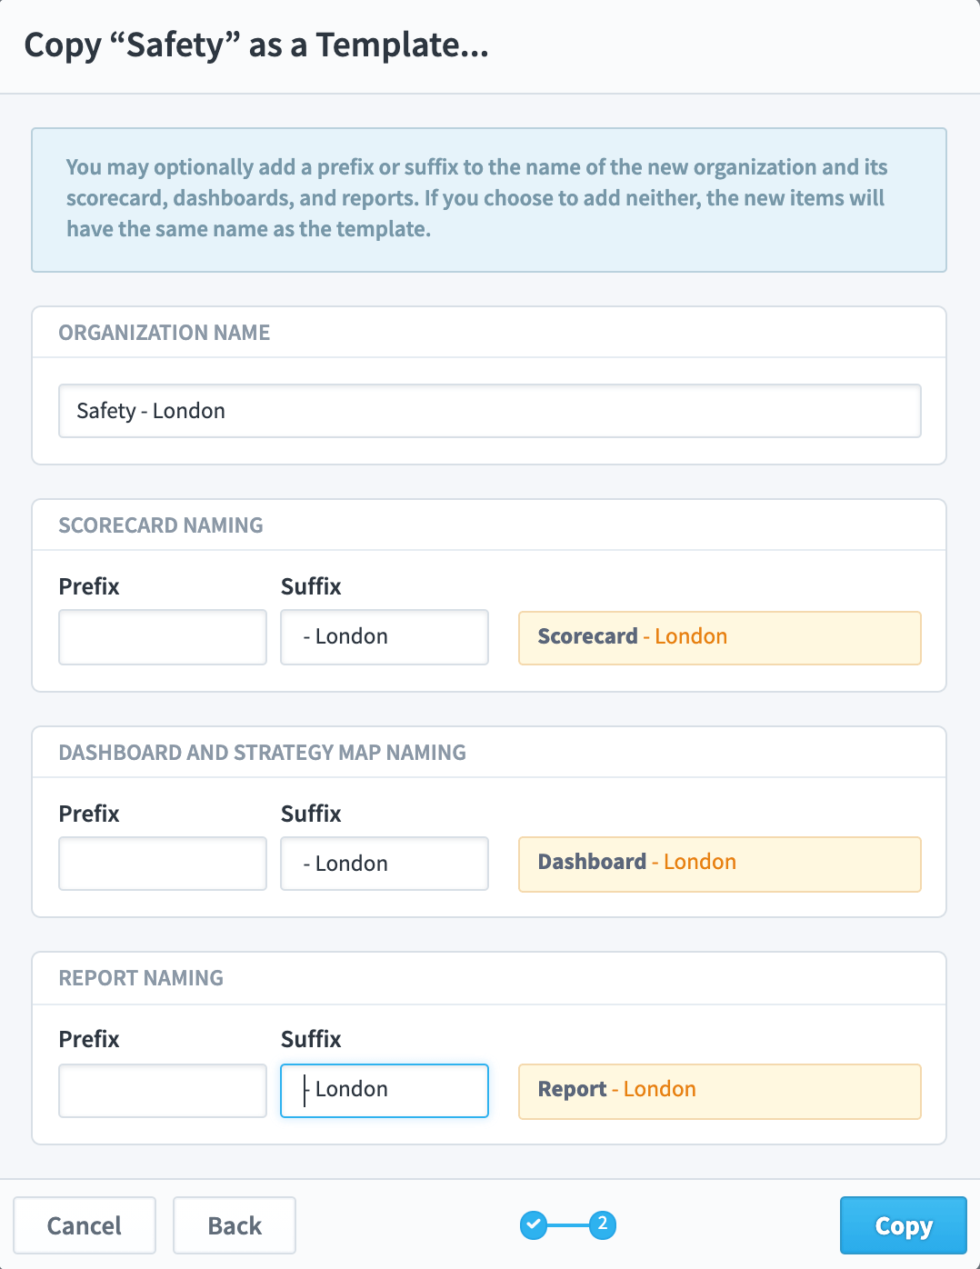Viewport: 980px width, 1269px height.
Task: Click the Scorecard - London preview badge
Action: [719, 637]
